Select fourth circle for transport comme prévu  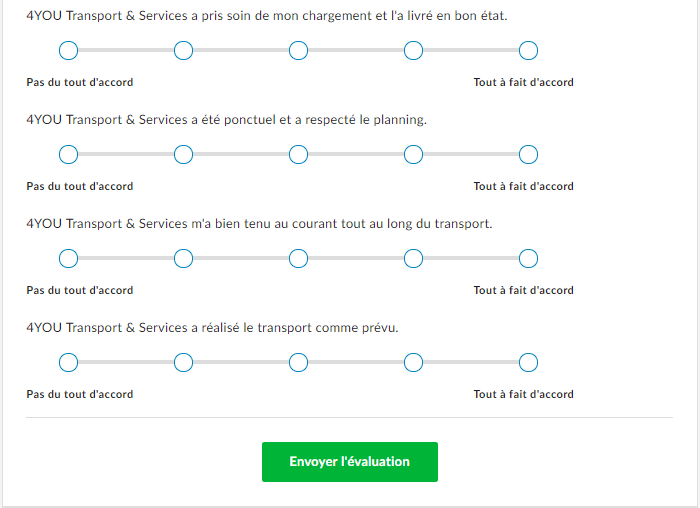tap(413, 362)
